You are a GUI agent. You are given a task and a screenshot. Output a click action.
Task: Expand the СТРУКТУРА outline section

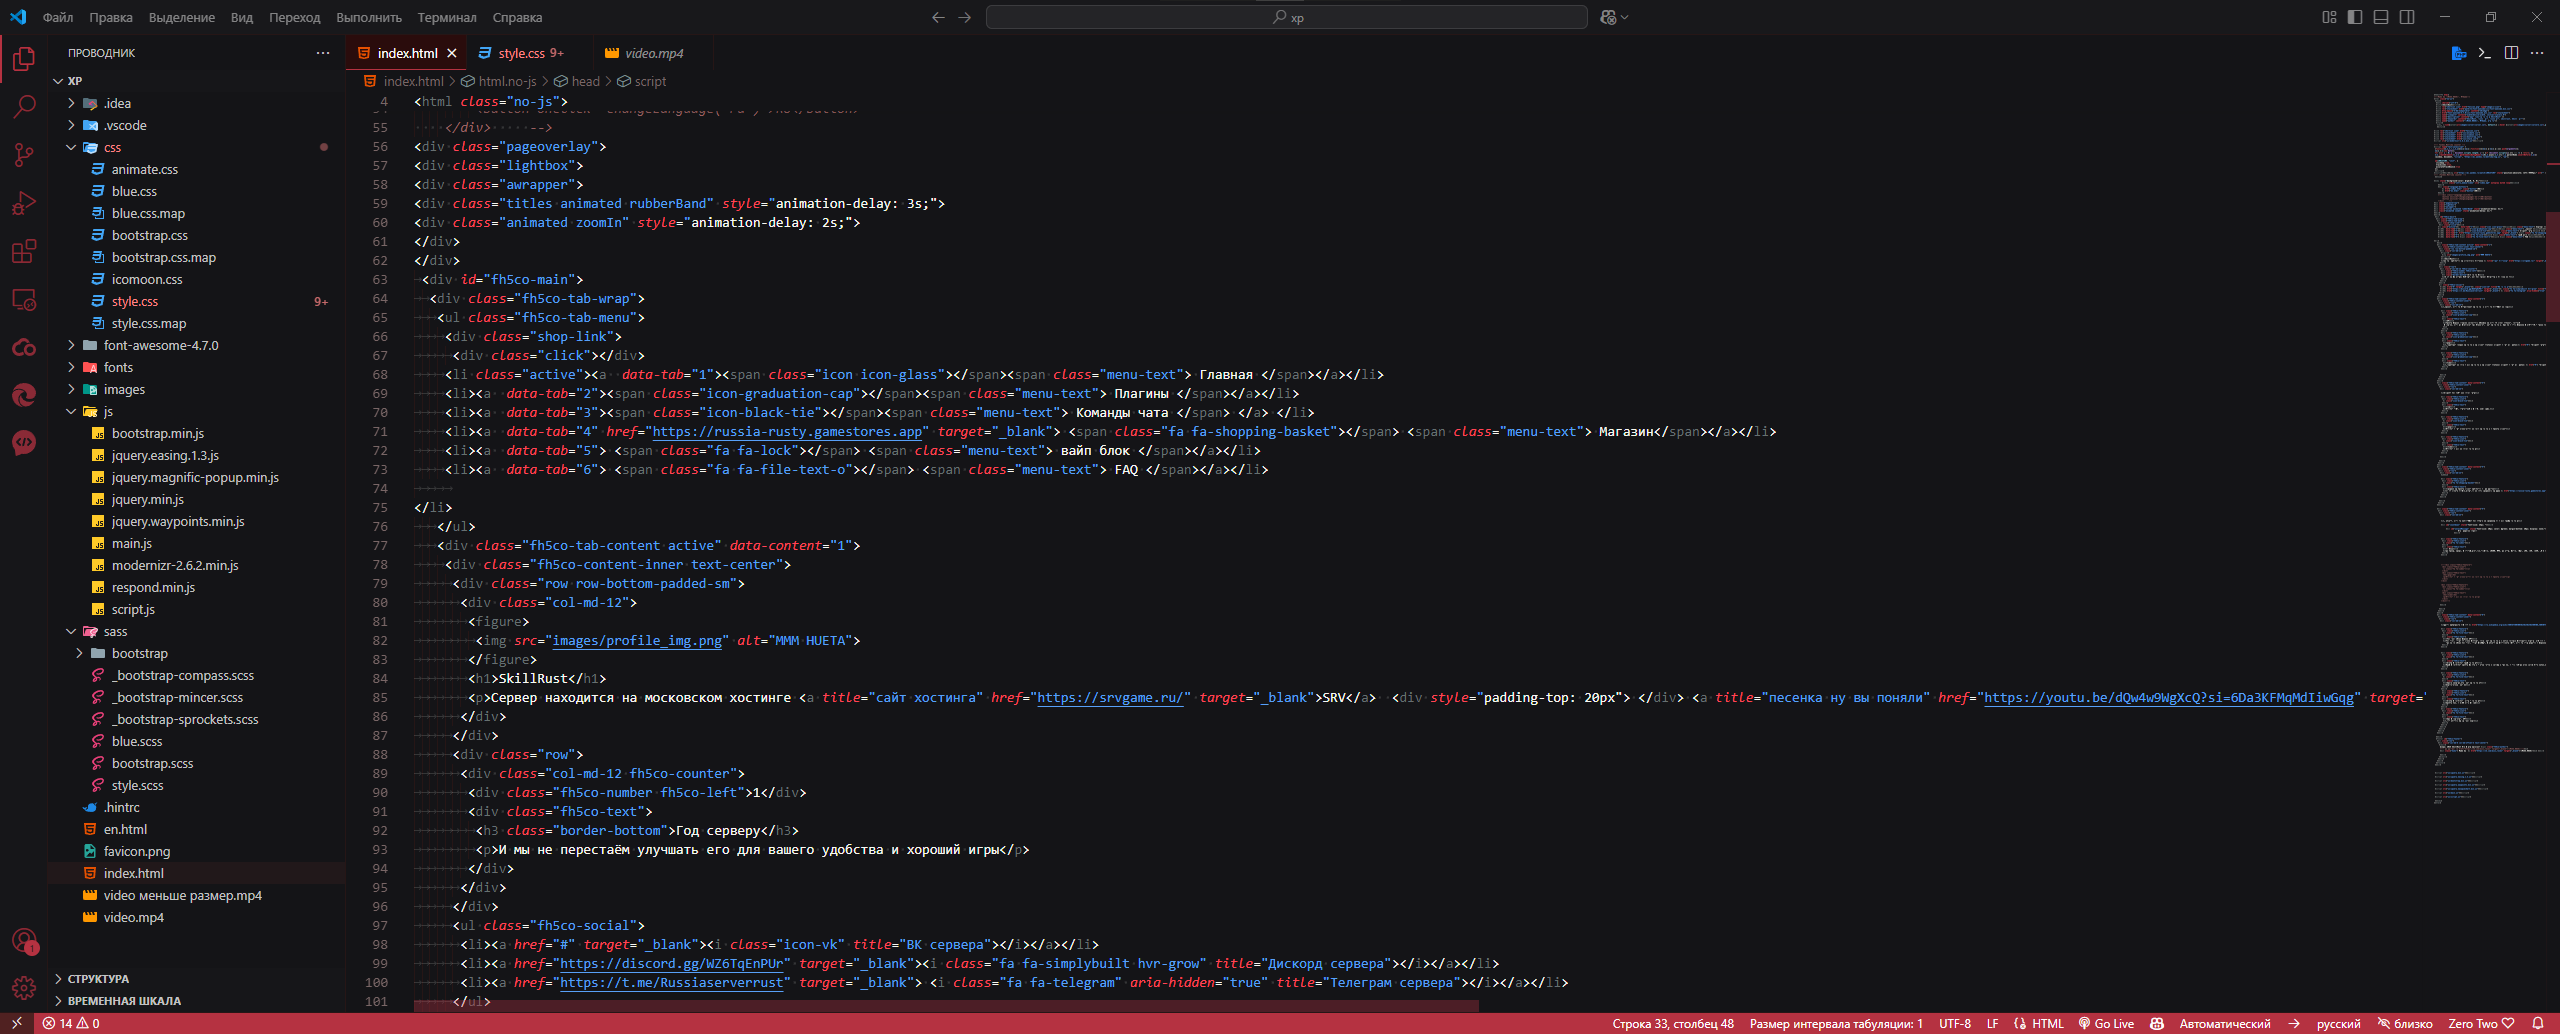click(x=98, y=979)
